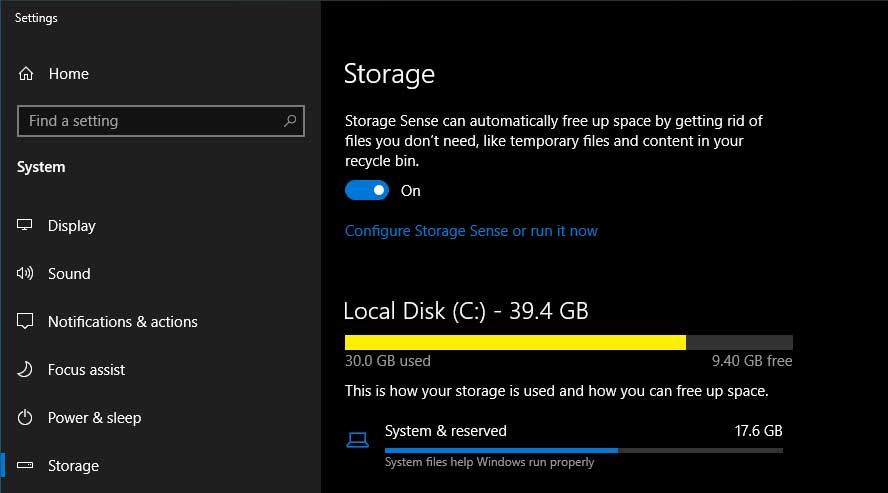Click the search magnifier icon
This screenshot has height=493, width=888.
coord(290,121)
